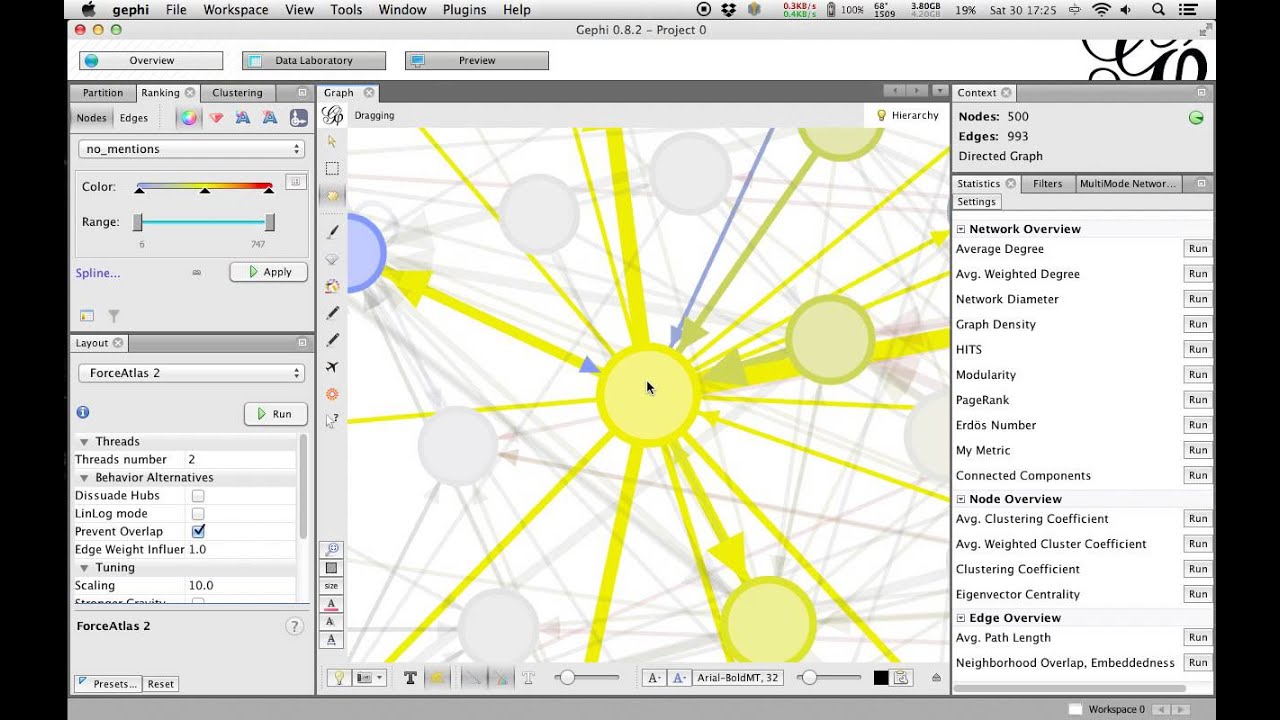Select the color wheel ranking mode
1280x720 pixels.
pyautogui.click(x=188, y=118)
